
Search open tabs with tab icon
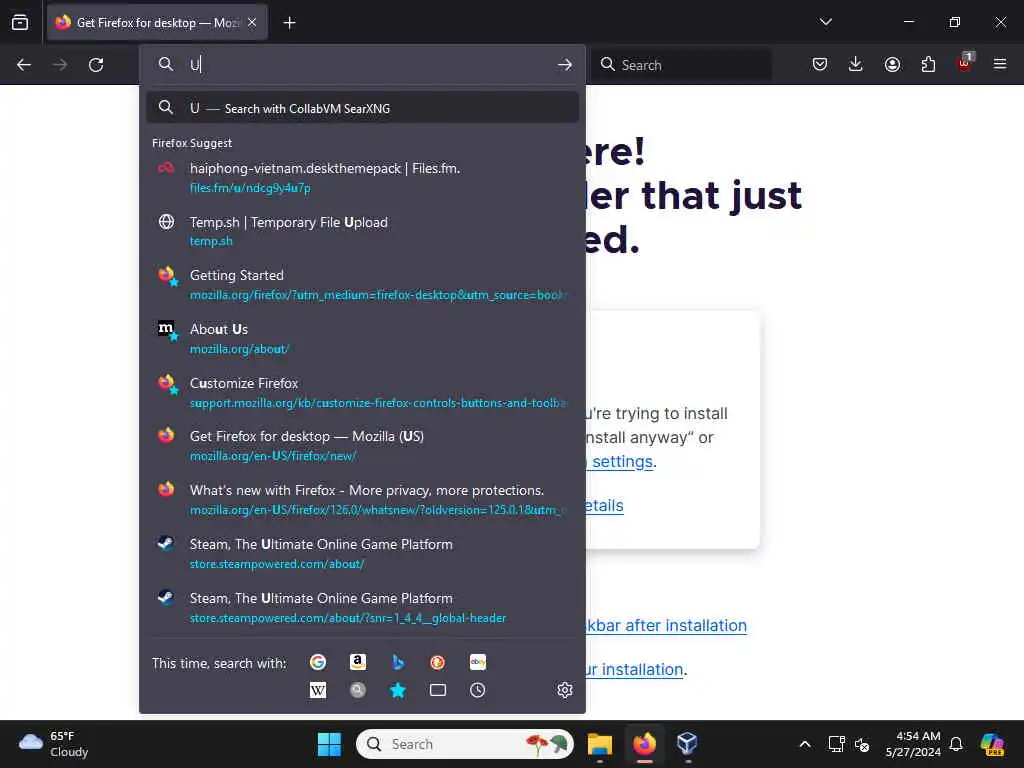[x=438, y=690]
